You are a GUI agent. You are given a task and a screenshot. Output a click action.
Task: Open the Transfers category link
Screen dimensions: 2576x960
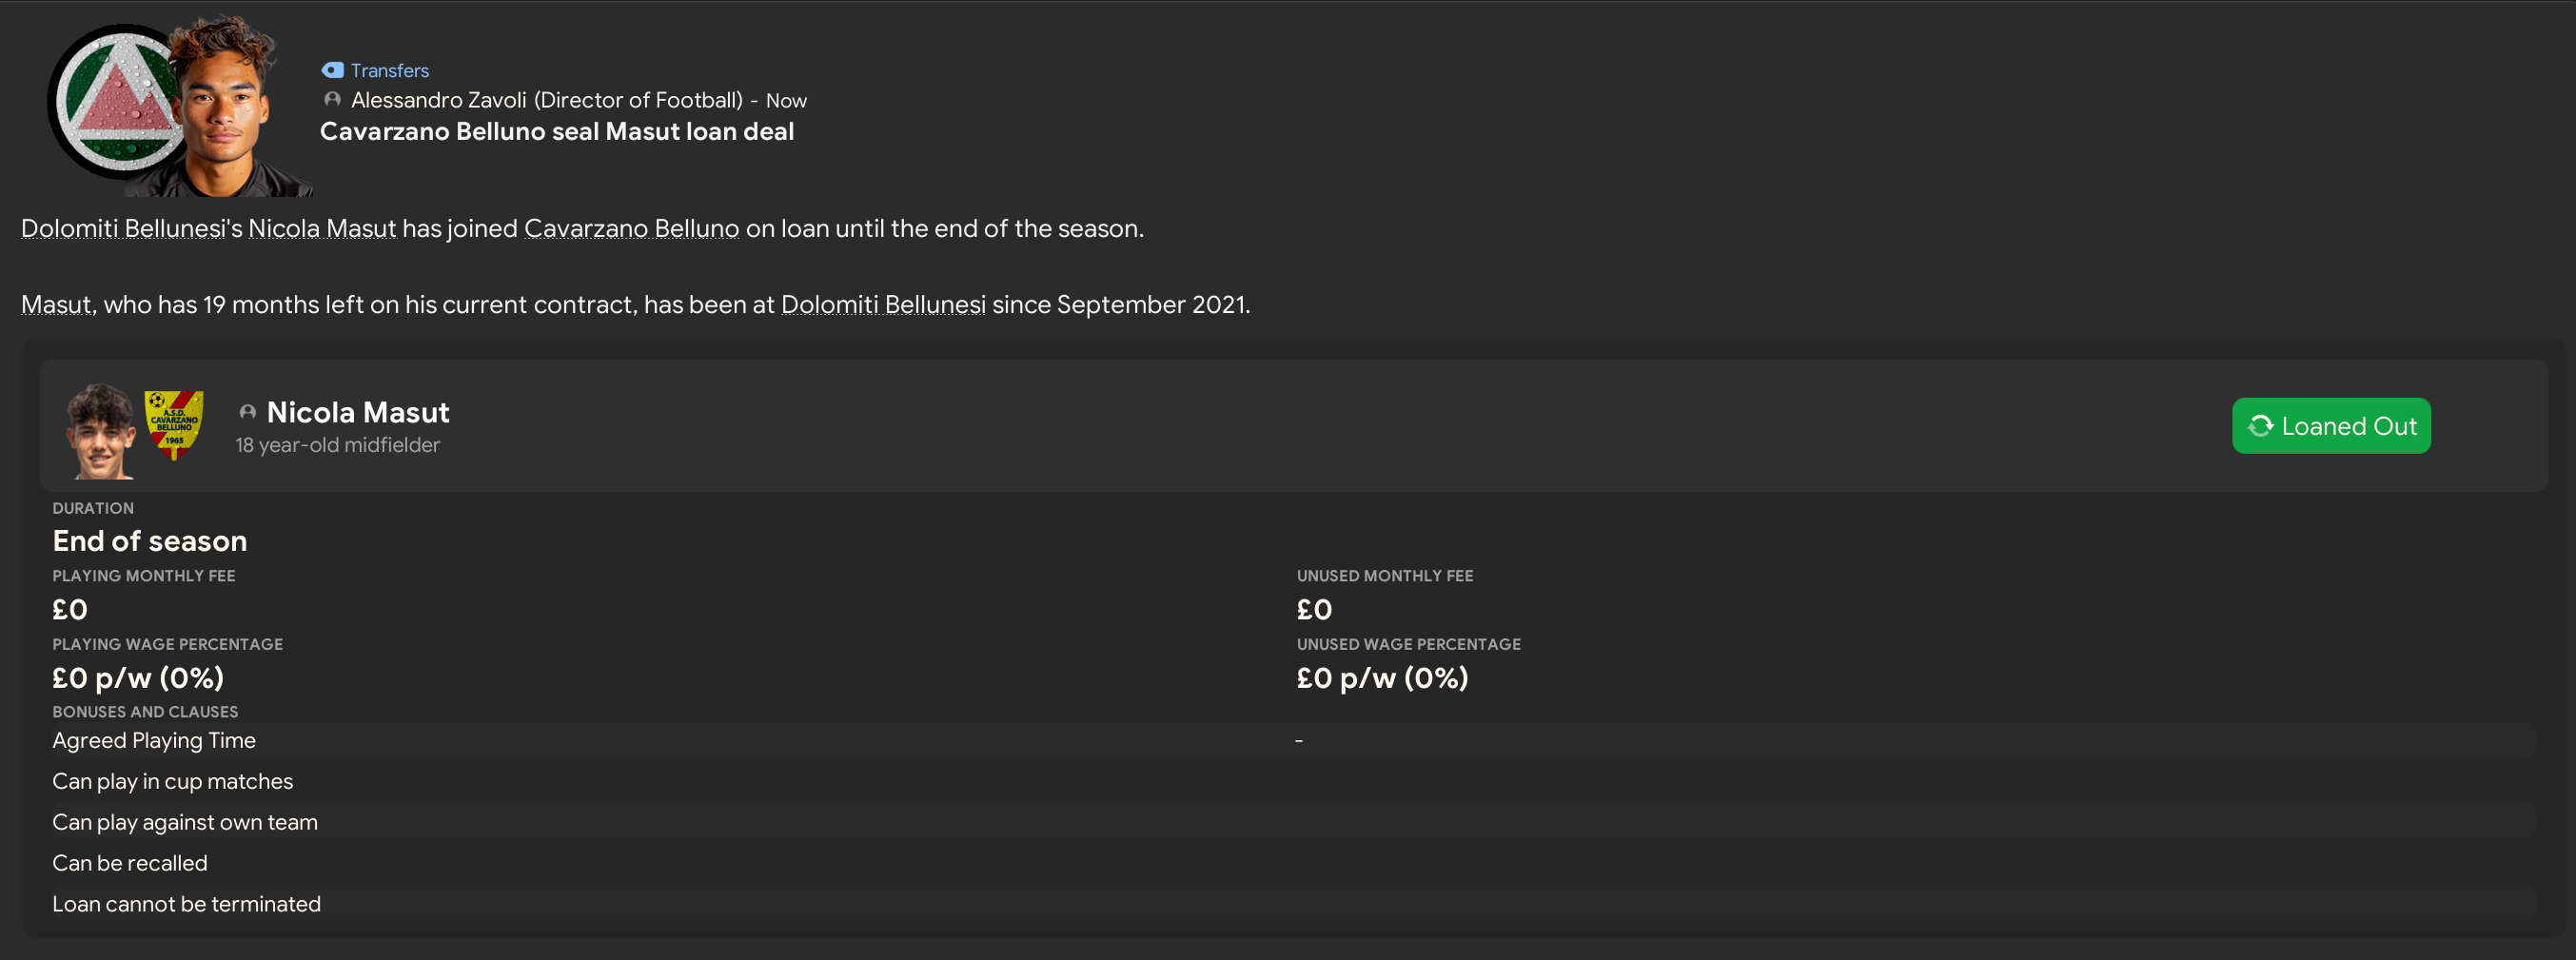click(x=389, y=70)
